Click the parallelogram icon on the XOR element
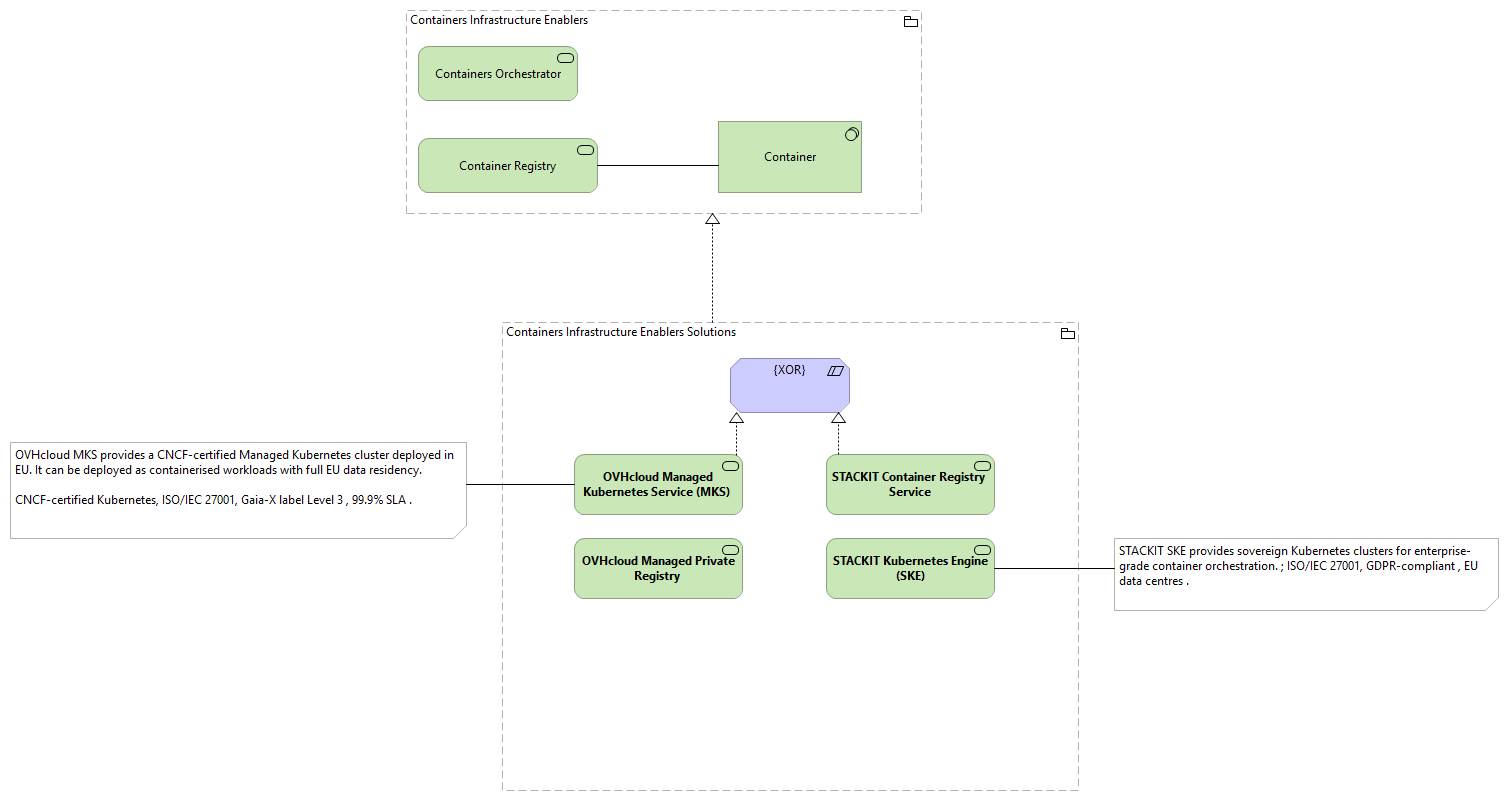This screenshot has width=1509, height=801. pos(836,370)
